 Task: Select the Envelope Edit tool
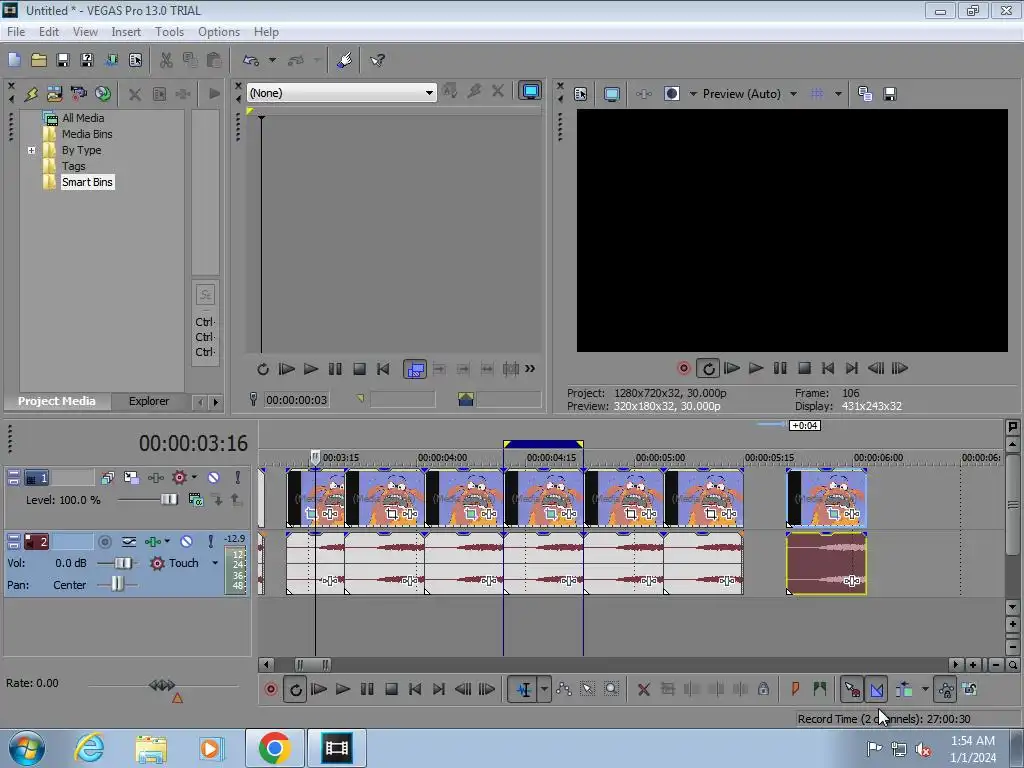(x=564, y=690)
